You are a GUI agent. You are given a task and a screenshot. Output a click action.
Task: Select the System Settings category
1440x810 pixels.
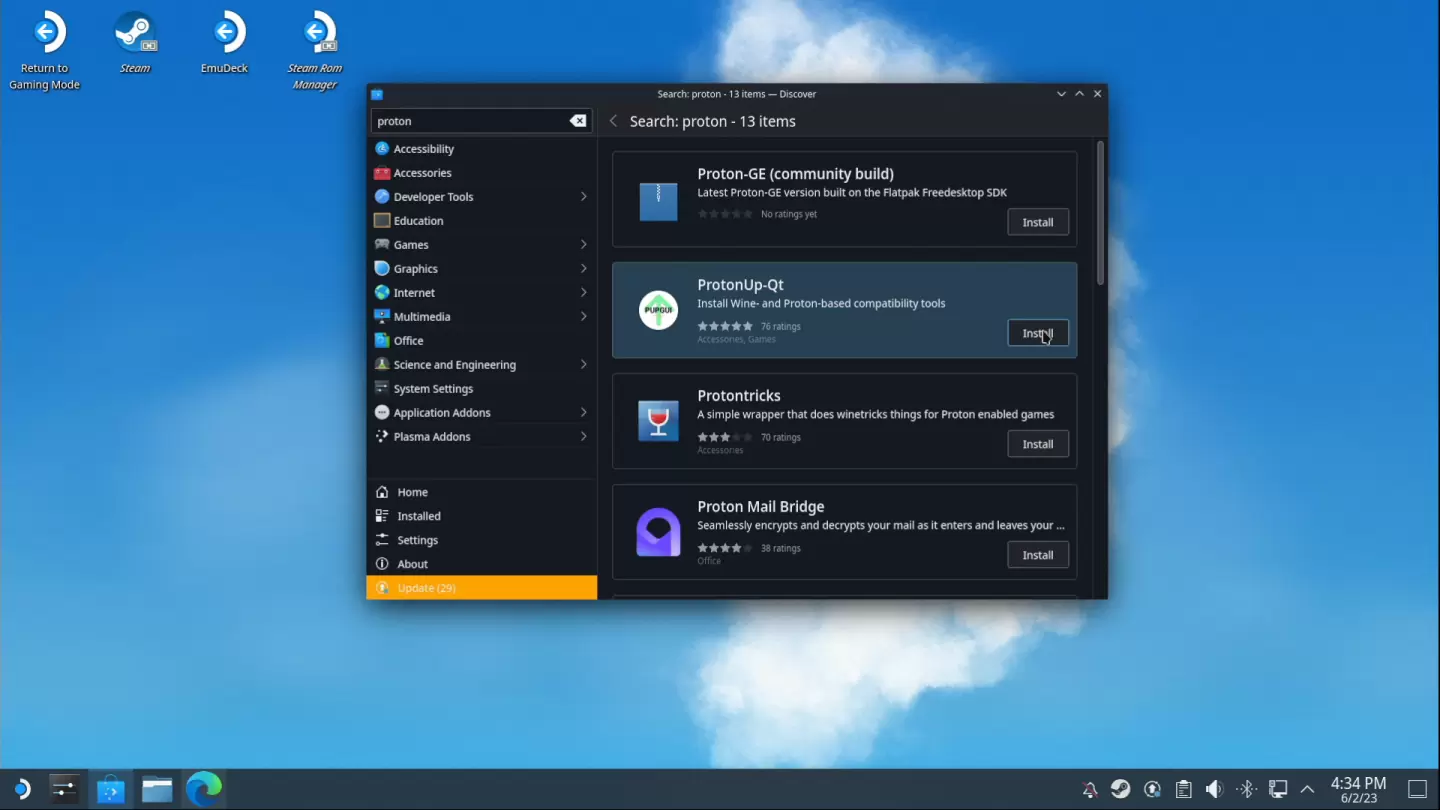481,389
